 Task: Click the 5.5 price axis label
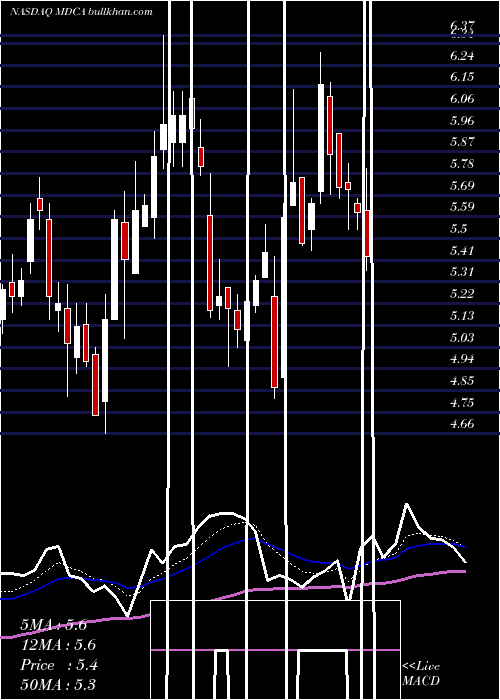pos(458,229)
